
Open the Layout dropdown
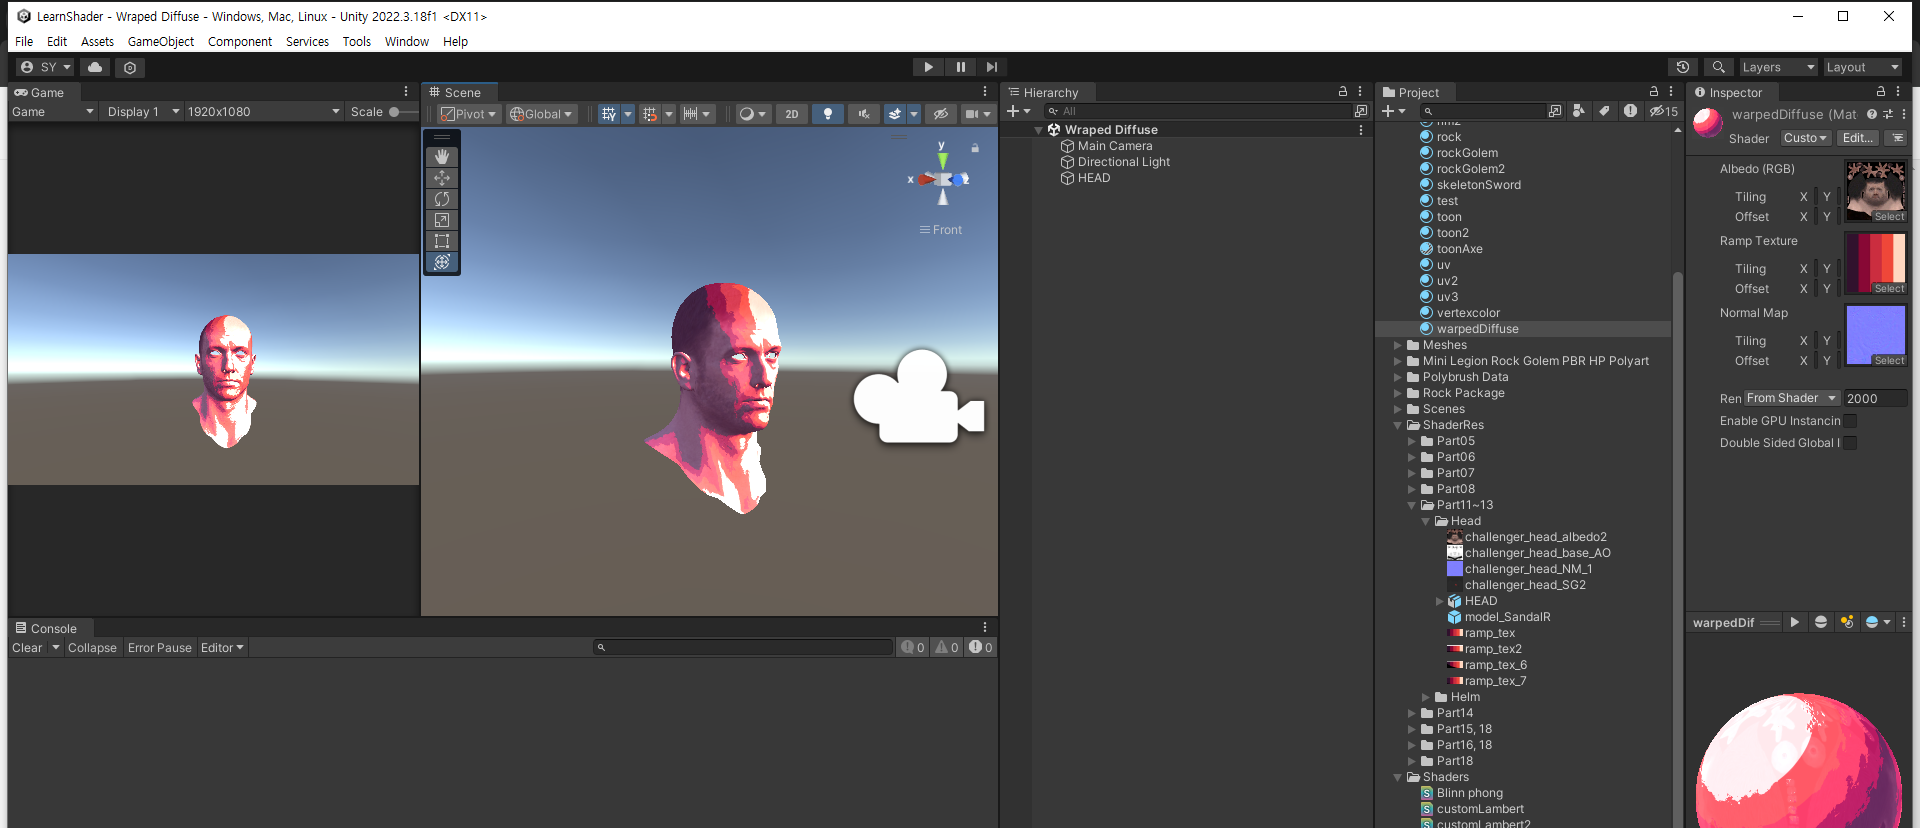[x=1862, y=67]
